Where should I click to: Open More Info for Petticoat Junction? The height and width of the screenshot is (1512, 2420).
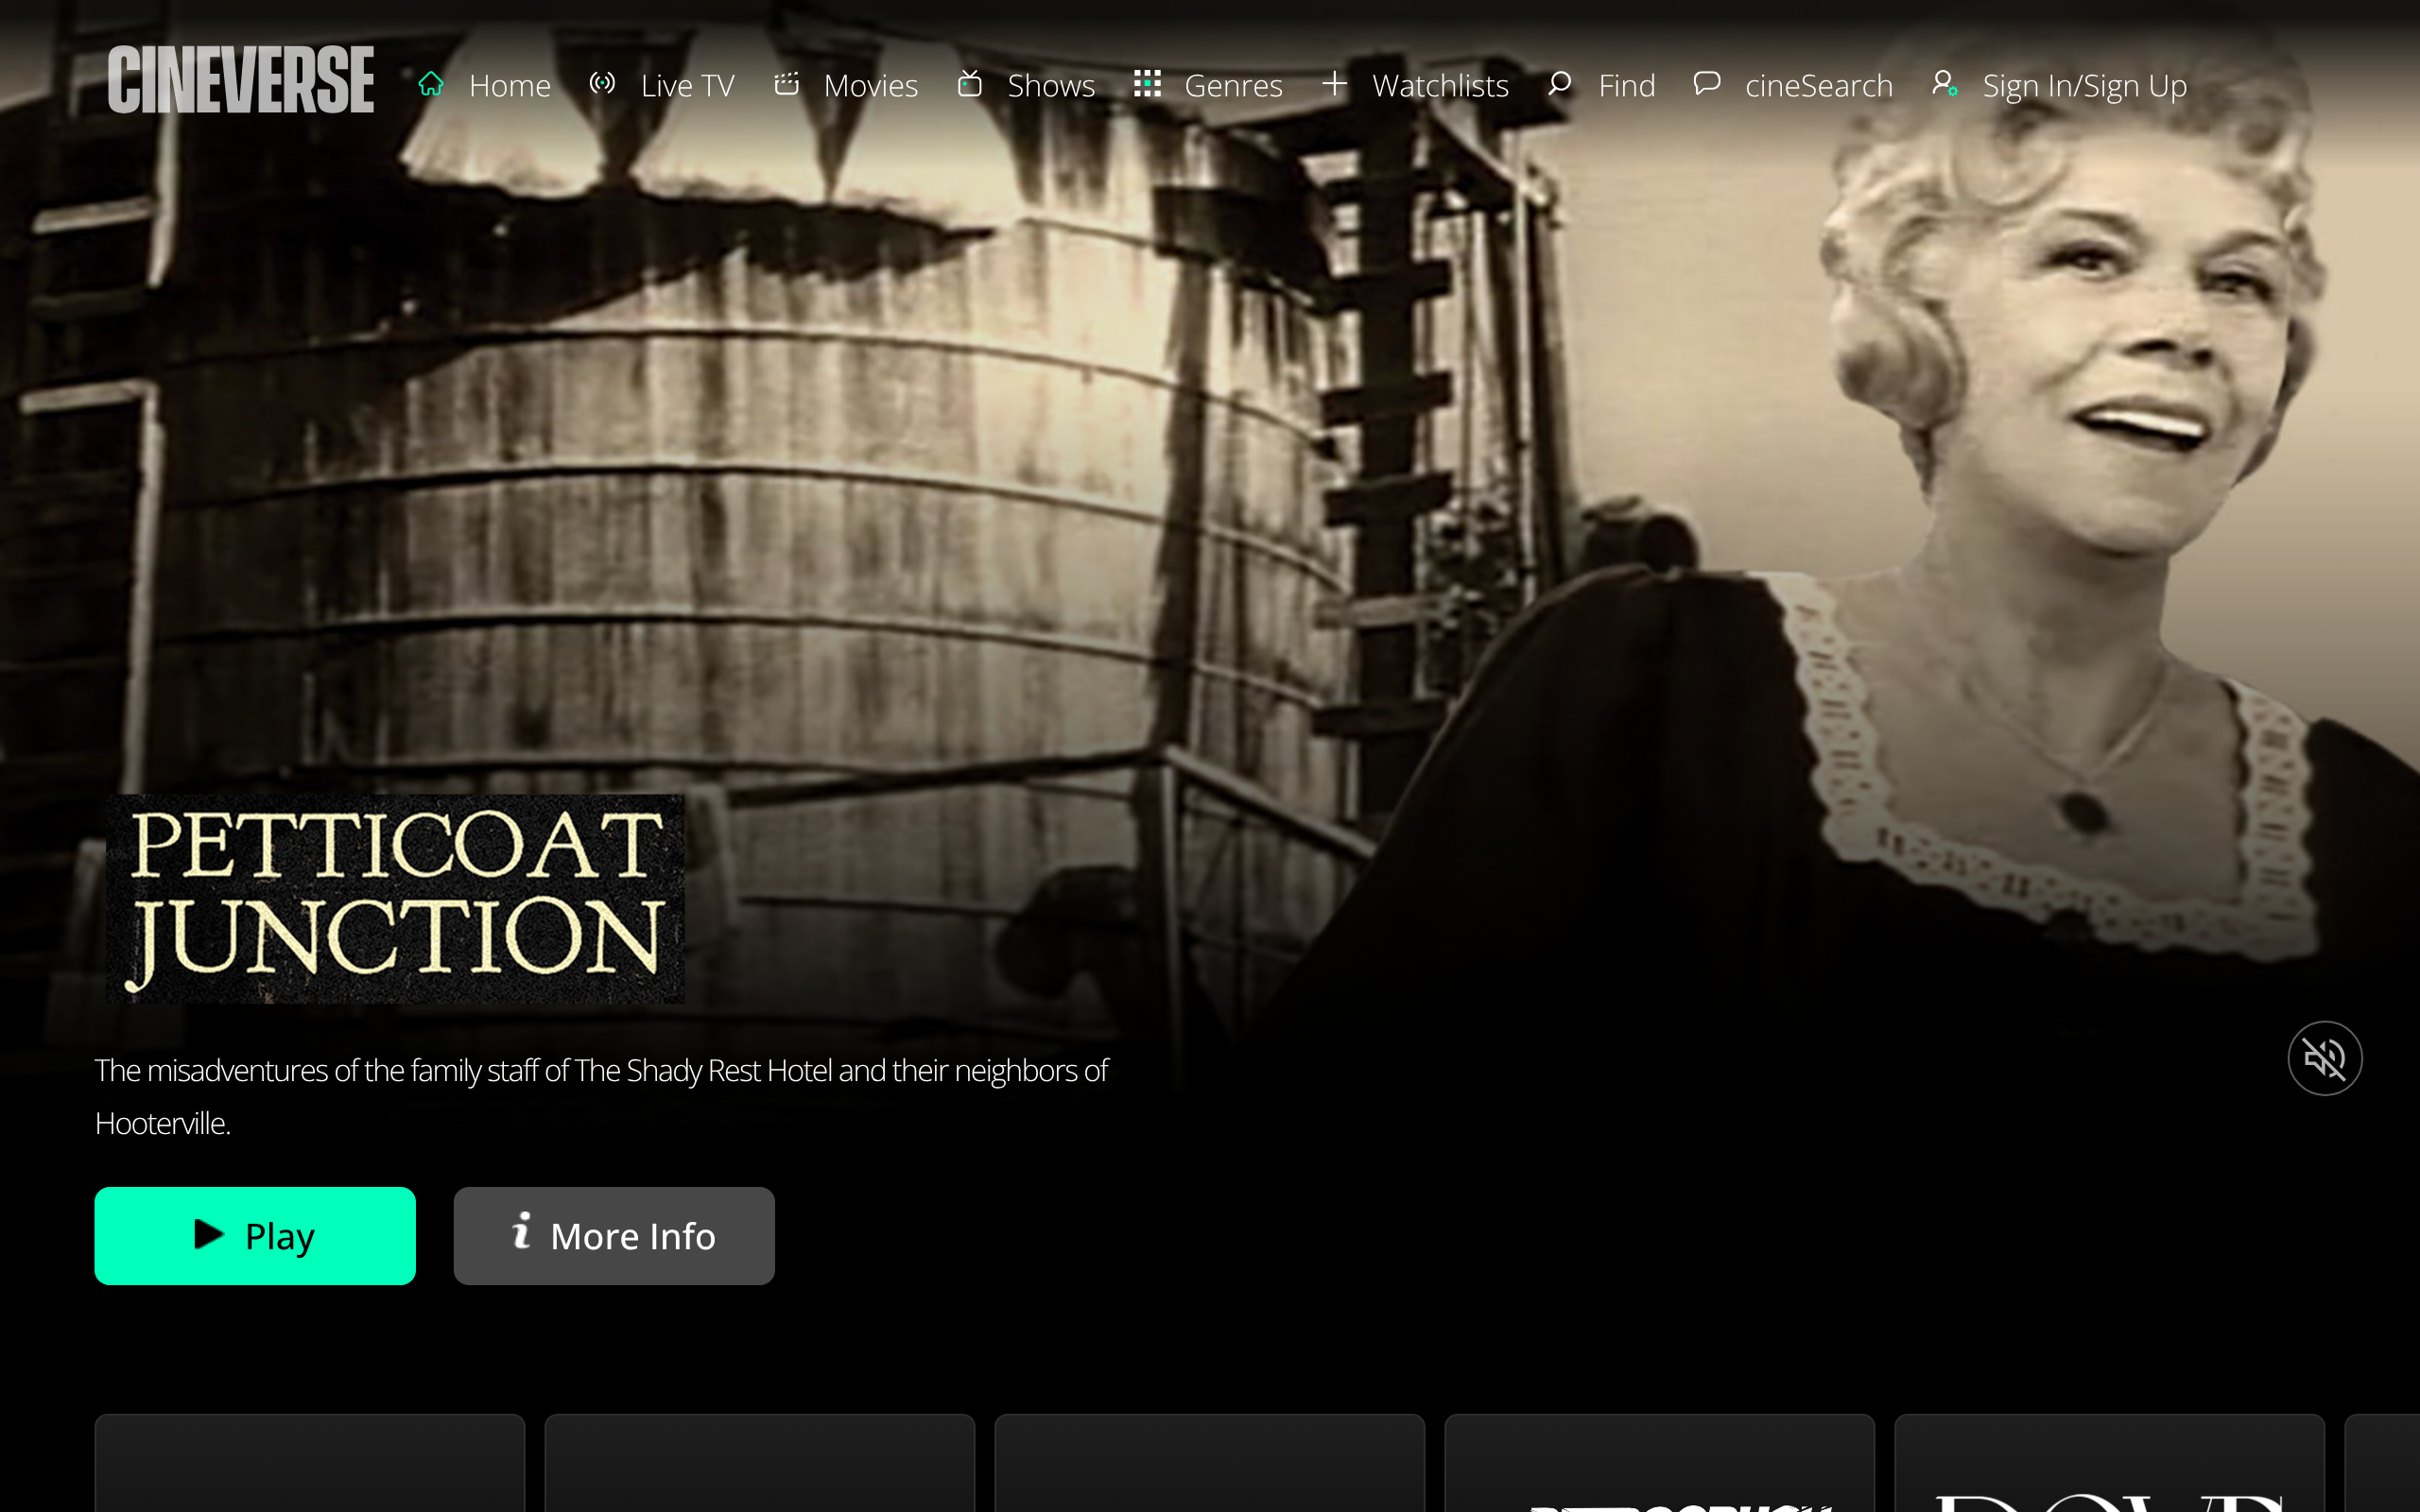614,1236
